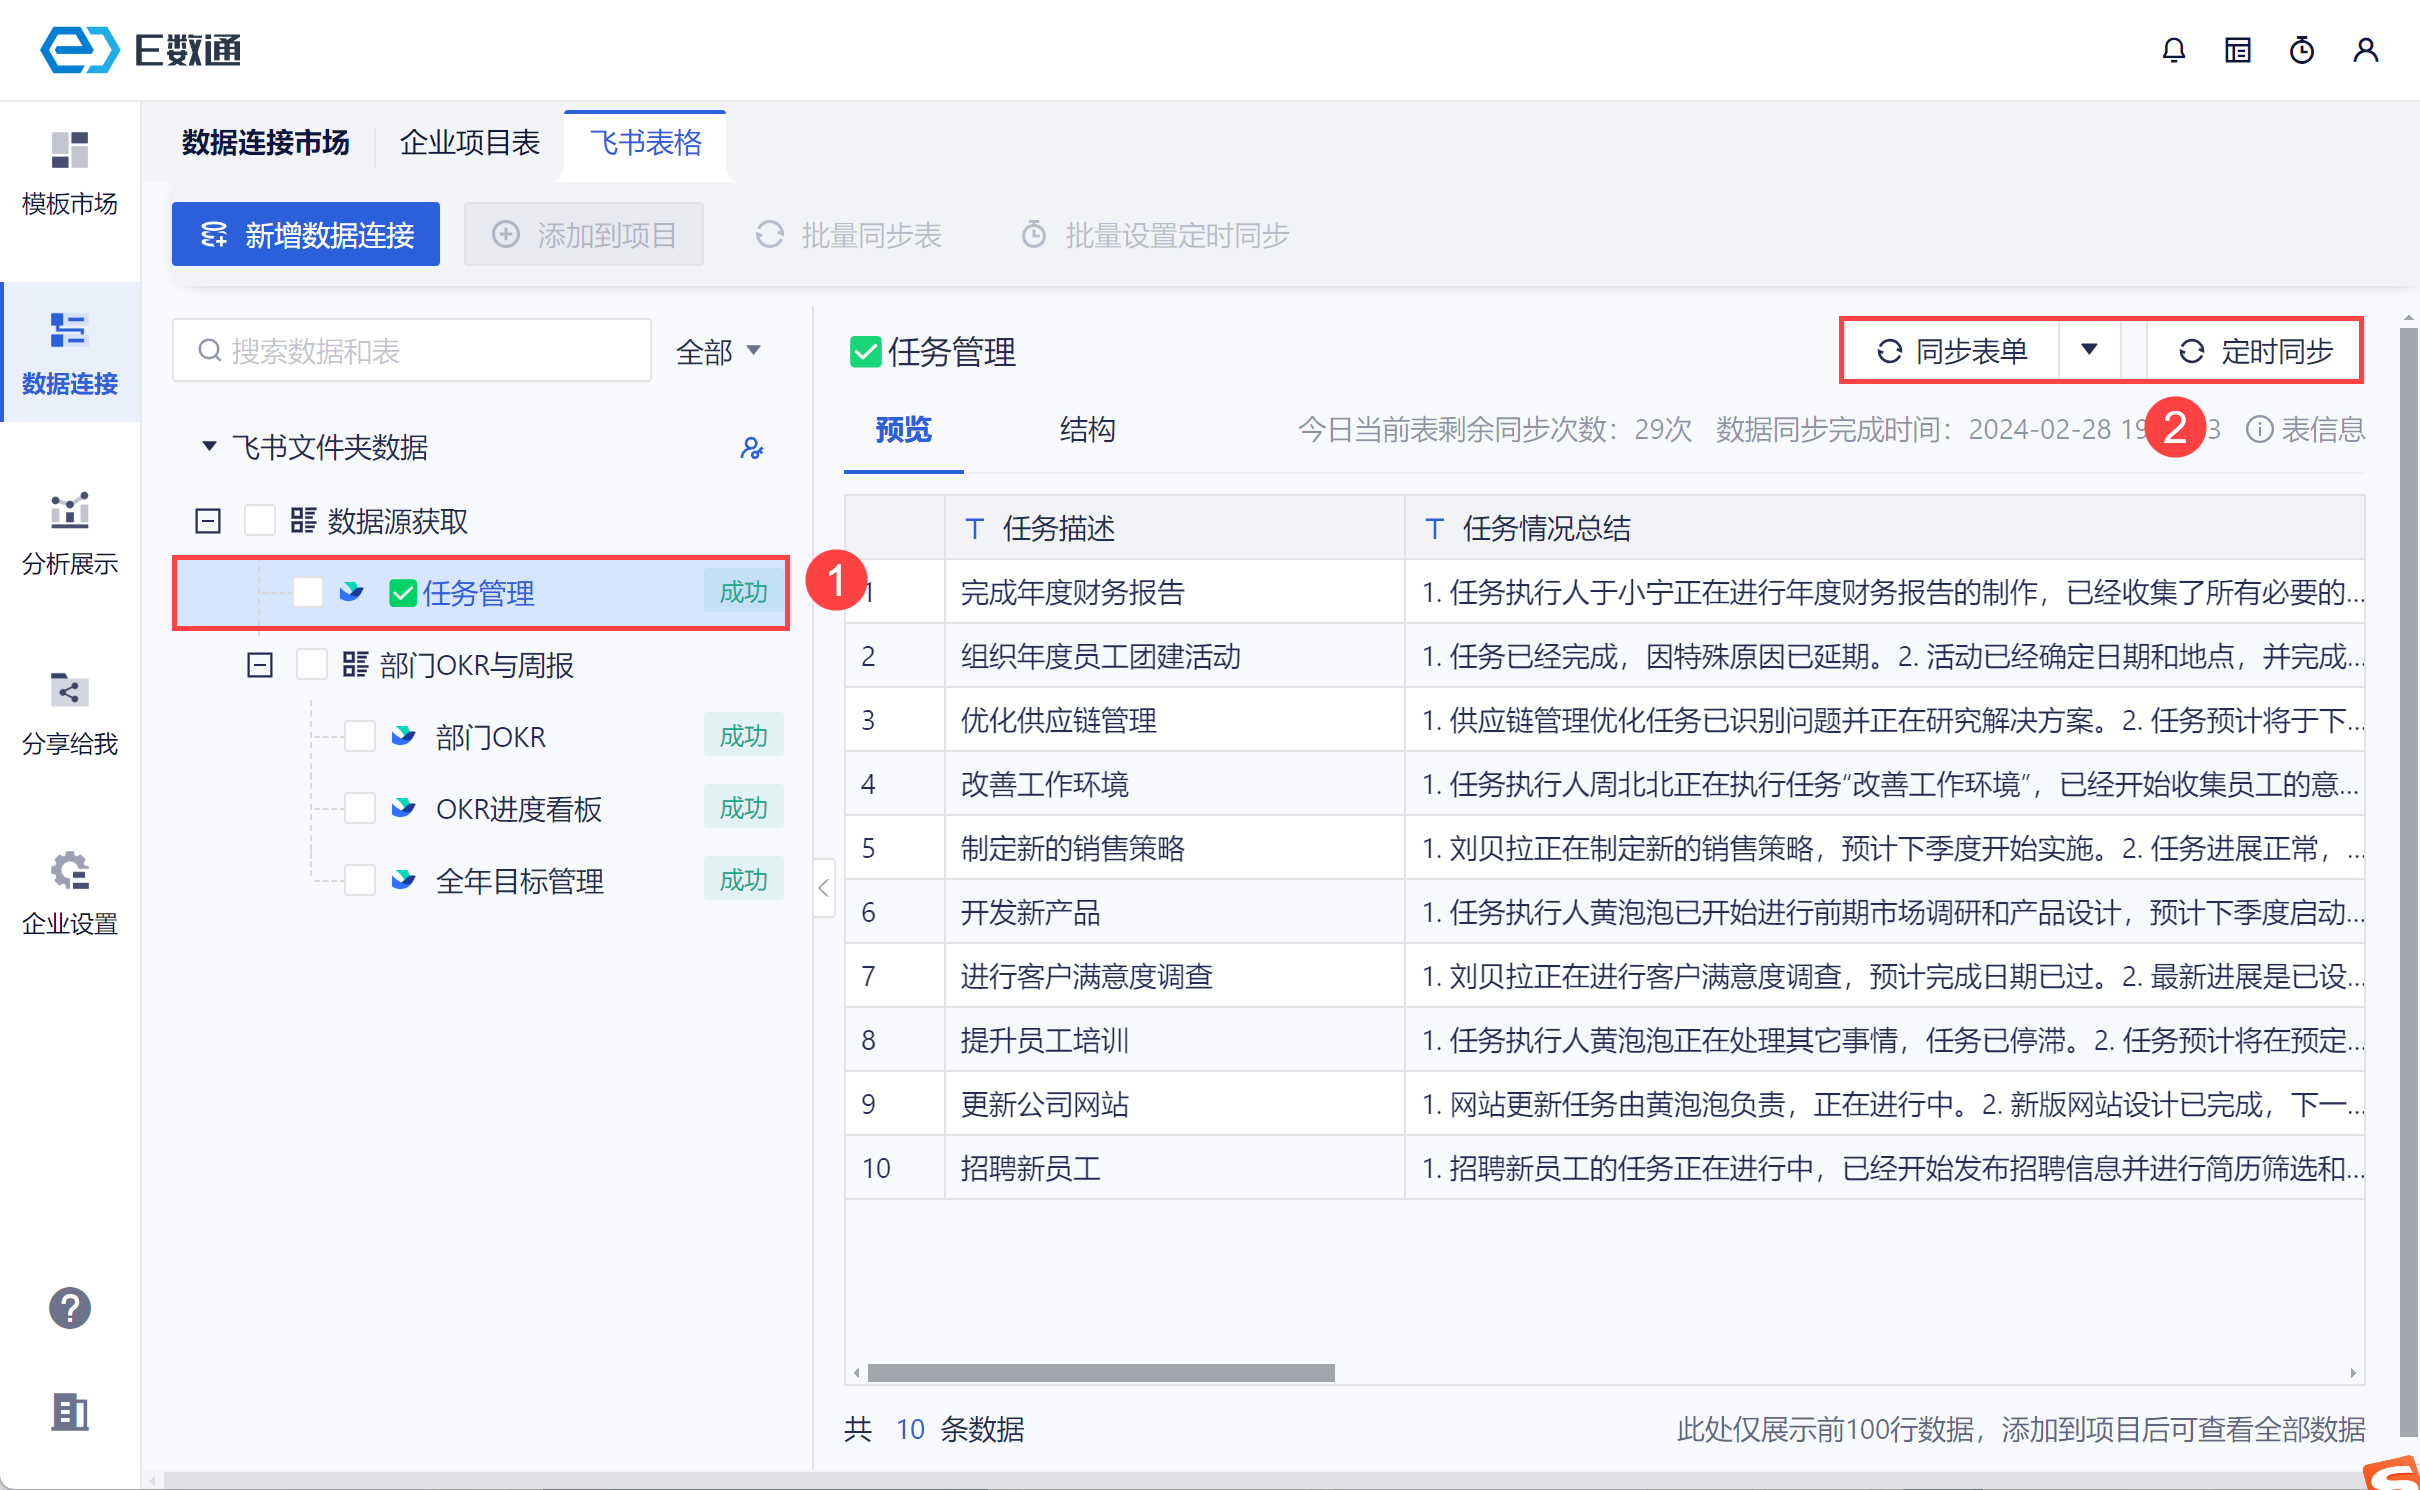The image size is (2420, 1490).
Task: Switch to 企业项目表 tab
Action: pos(469,143)
